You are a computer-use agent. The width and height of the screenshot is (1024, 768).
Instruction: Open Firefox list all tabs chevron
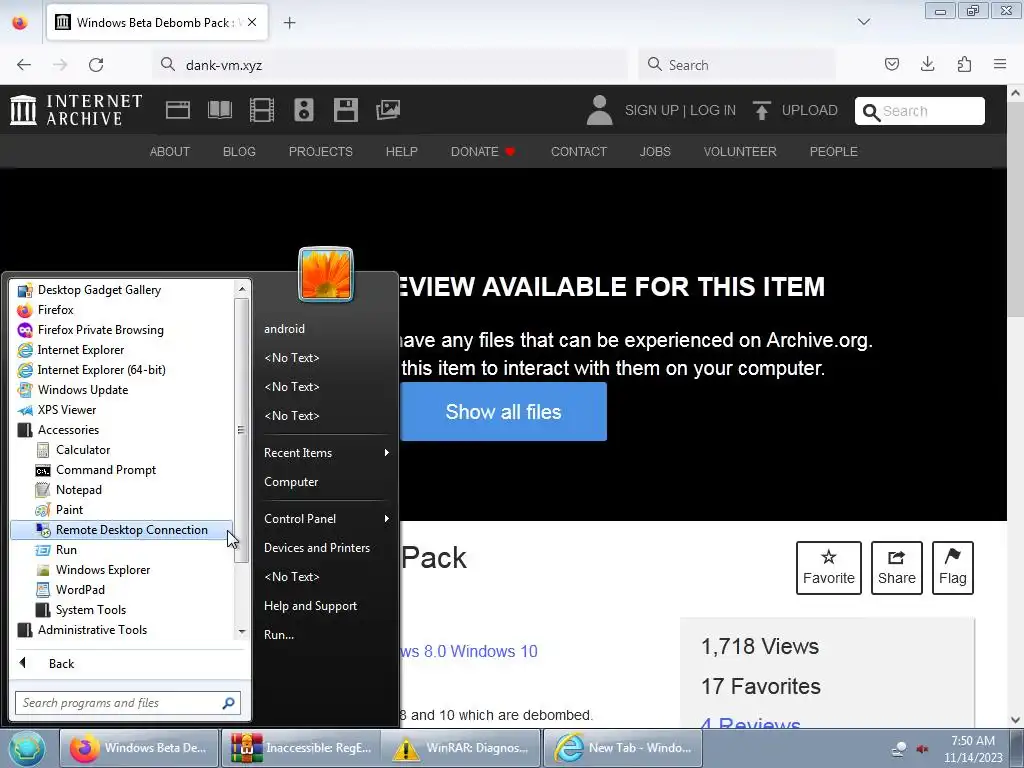click(863, 22)
